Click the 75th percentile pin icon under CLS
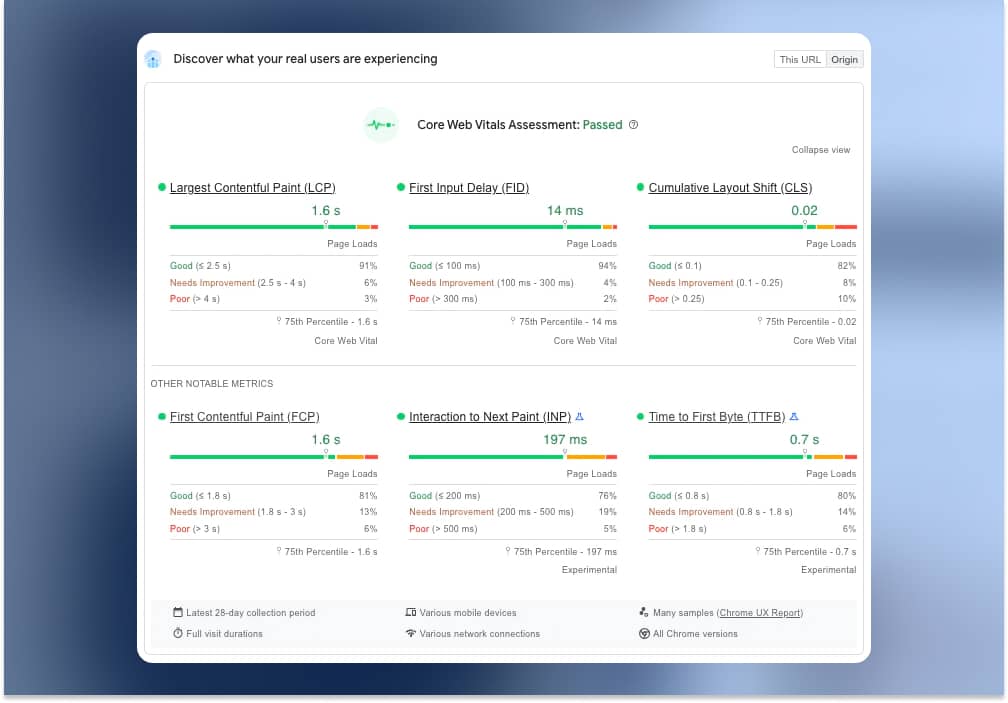The image size is (1008, 703). coord(760,321)
